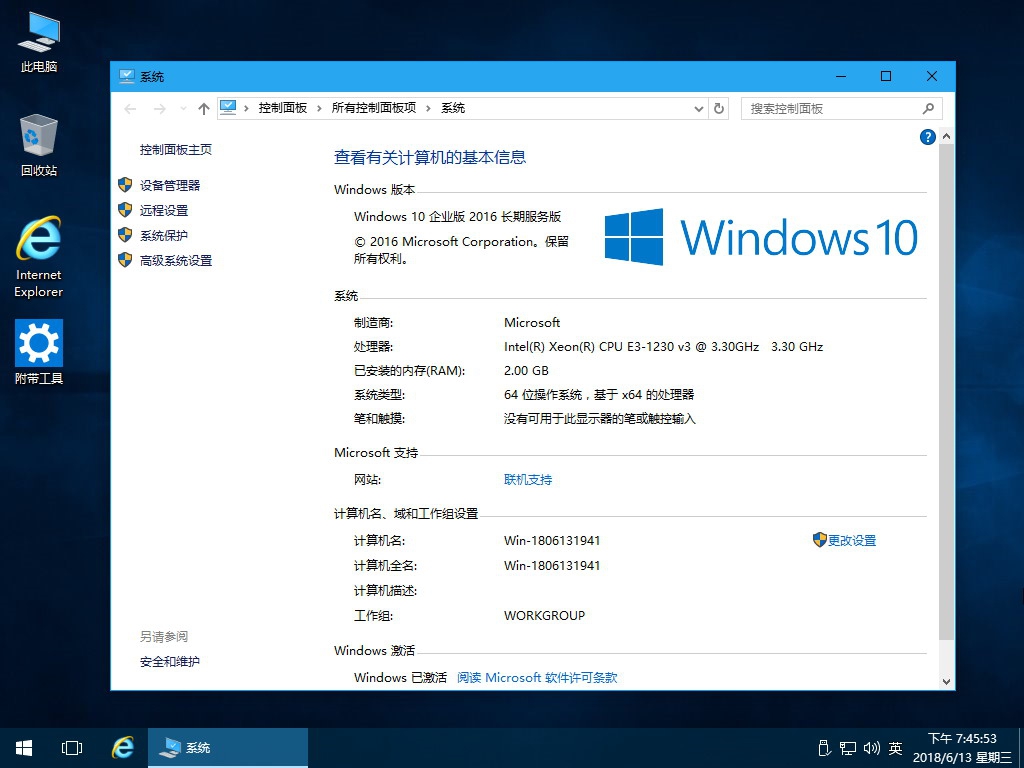
Task: Click the computer icon in address bar
Action: 228,108
